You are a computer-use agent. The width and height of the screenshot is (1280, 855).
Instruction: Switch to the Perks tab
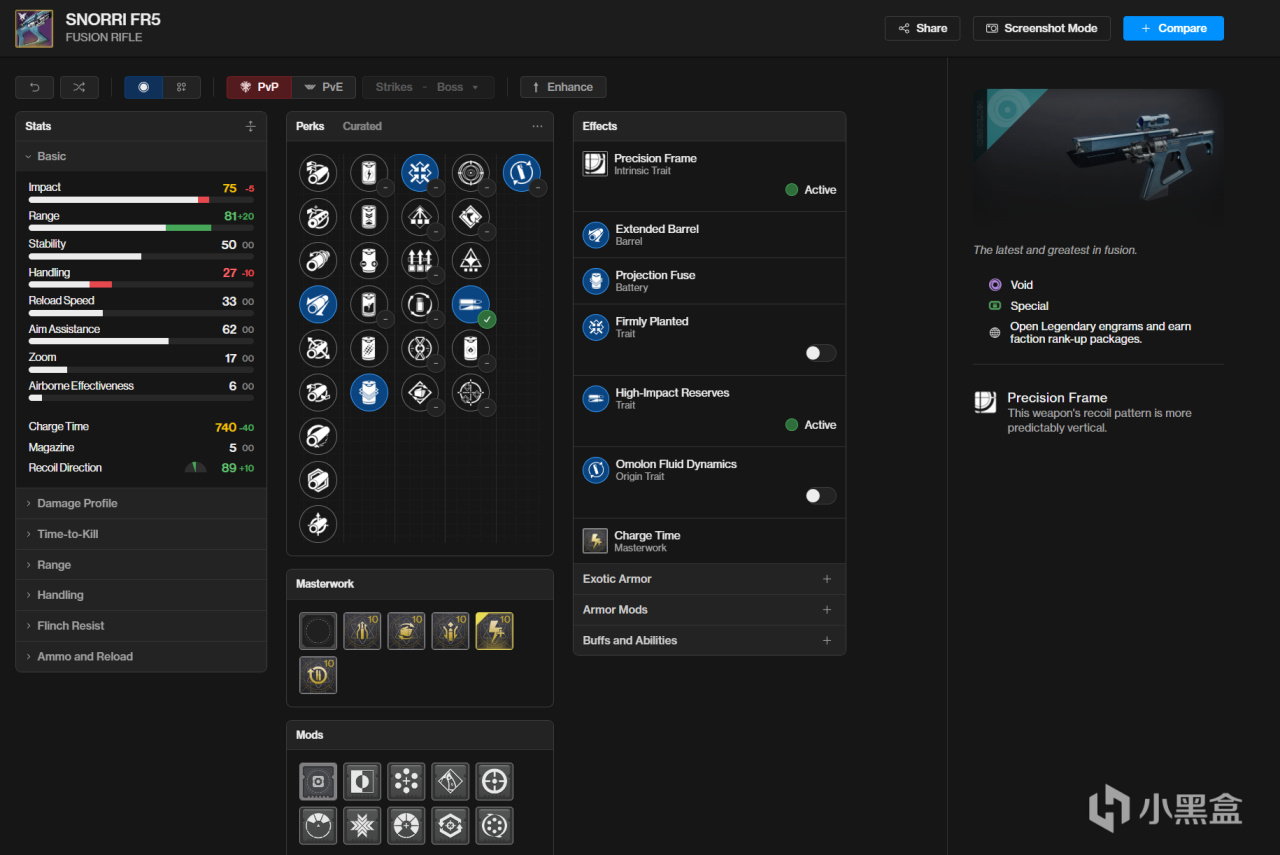310,126
